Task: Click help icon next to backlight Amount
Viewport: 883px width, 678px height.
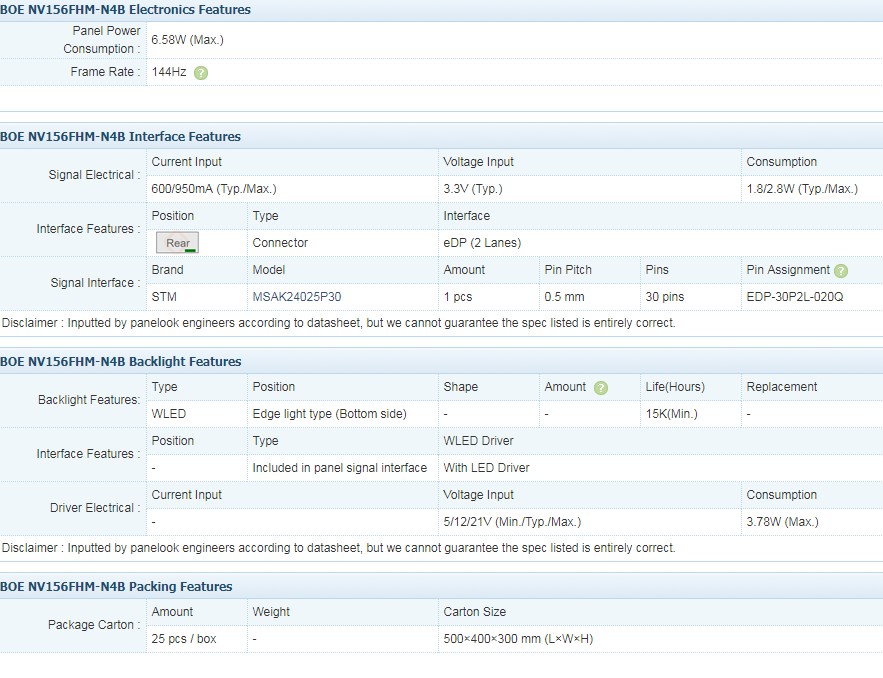Action: pyautogui.click(x=601, y=388)
